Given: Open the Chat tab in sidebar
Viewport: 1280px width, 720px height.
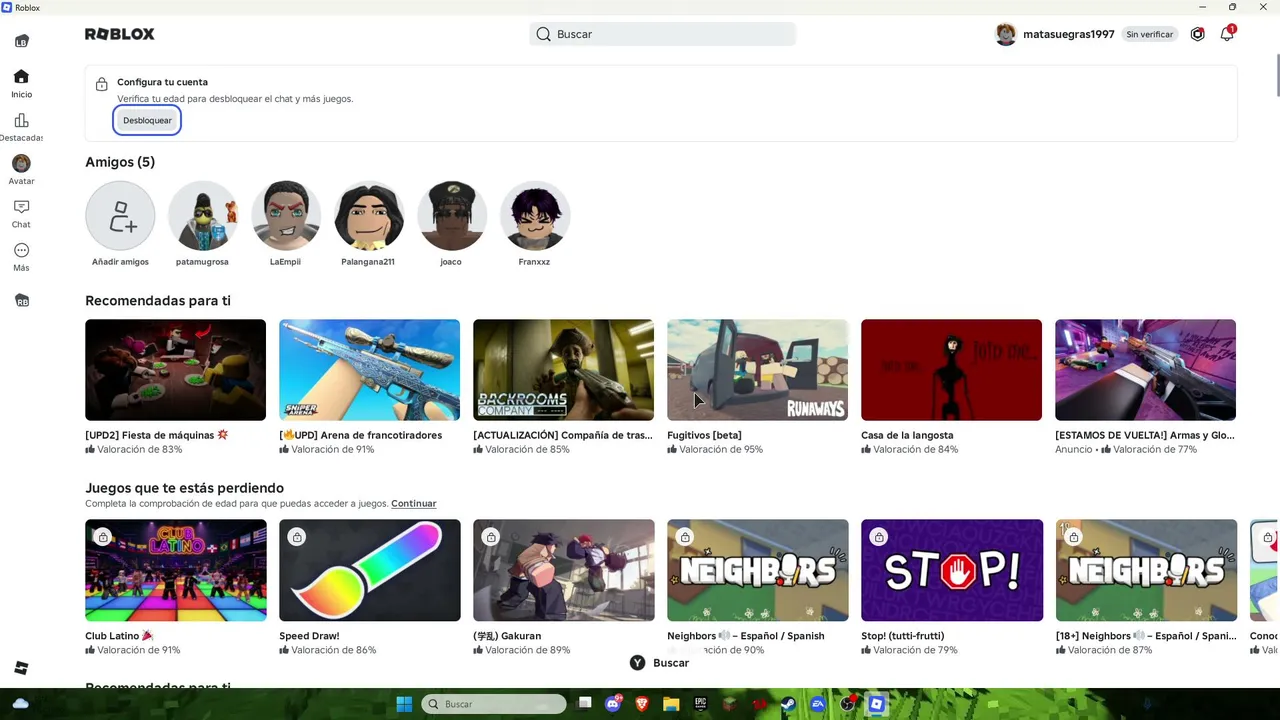Looking at the screenshot, I should point(21,213).
